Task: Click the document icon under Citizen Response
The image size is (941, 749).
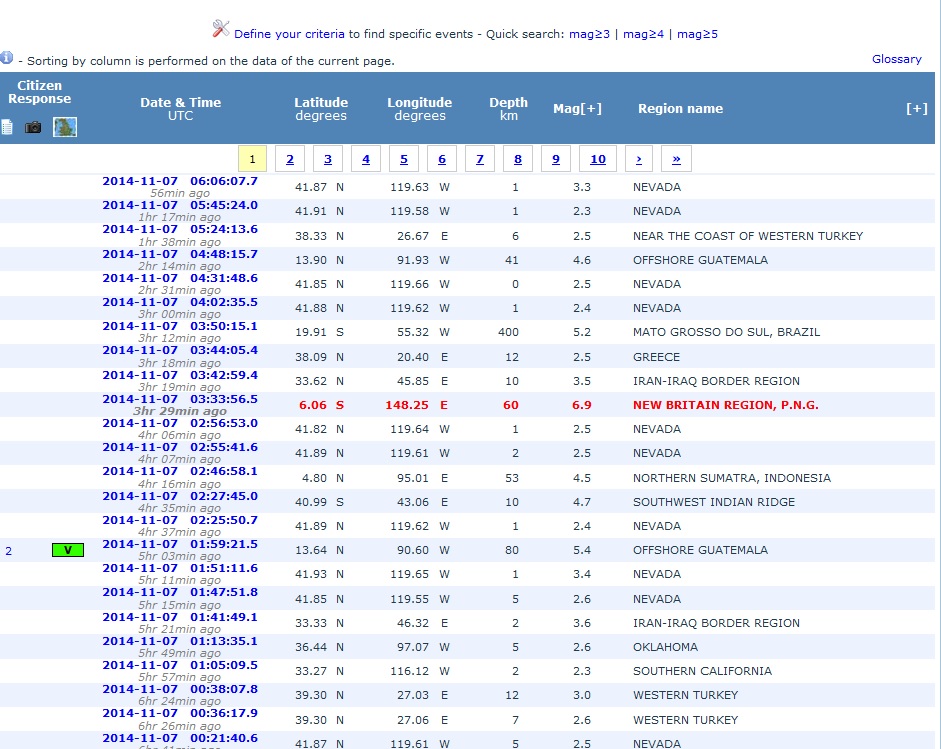Action: [x=7, y=127]
